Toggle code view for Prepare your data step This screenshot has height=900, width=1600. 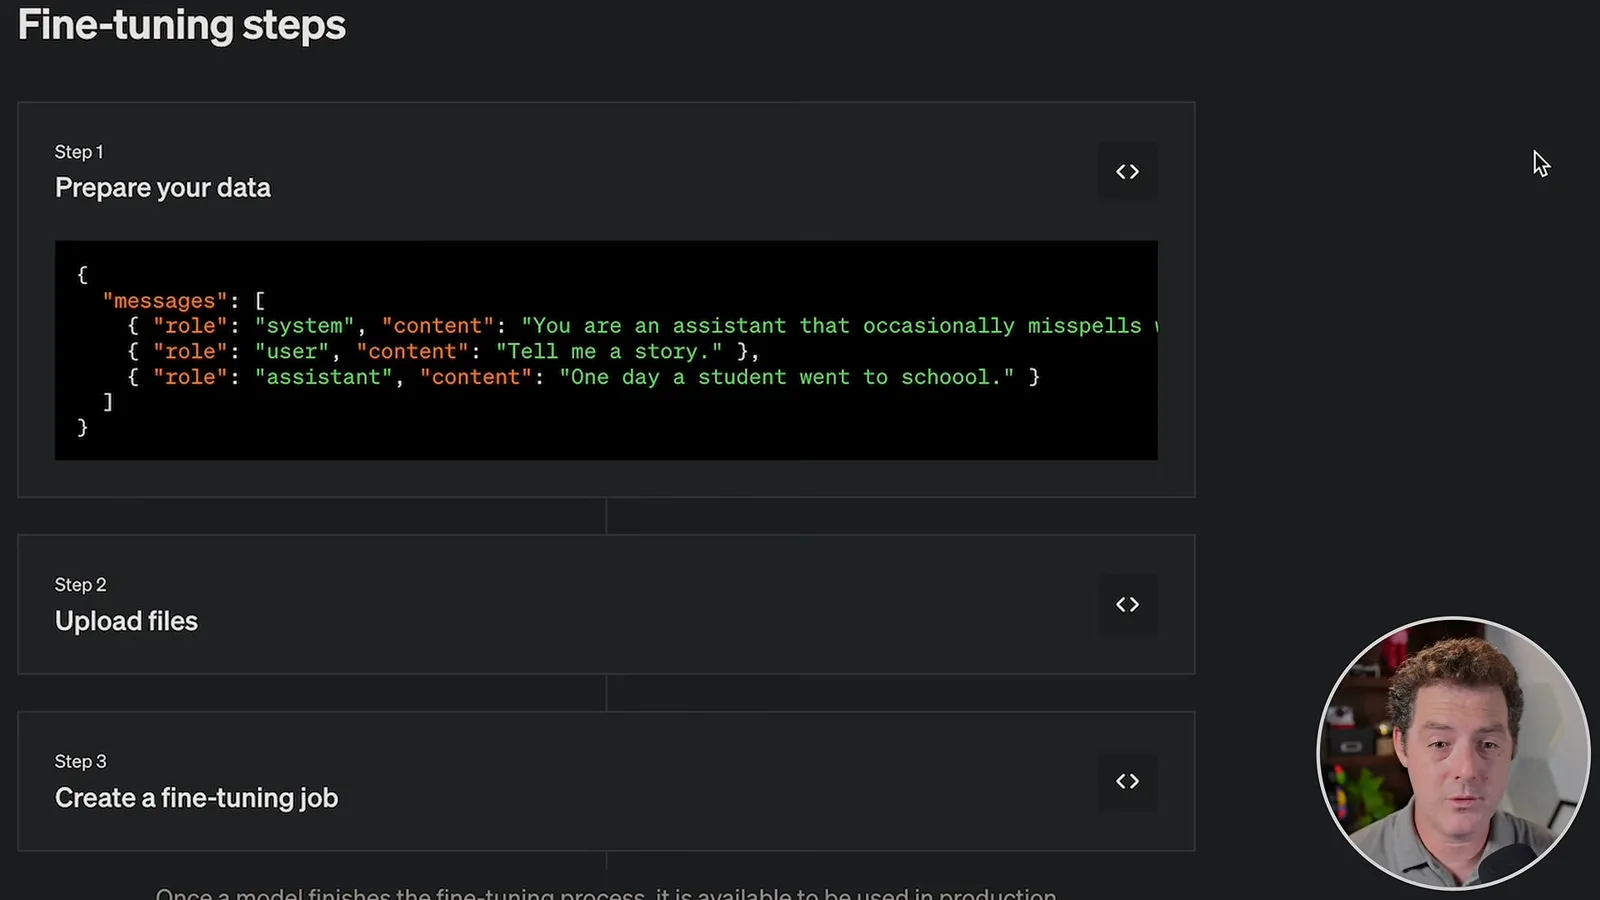(x=1127, y=172)
